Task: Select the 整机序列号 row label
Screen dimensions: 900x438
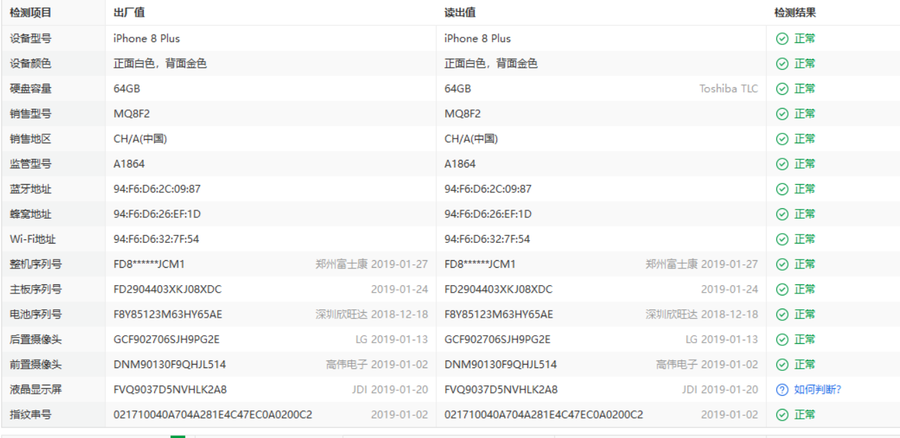Action: 36,264
